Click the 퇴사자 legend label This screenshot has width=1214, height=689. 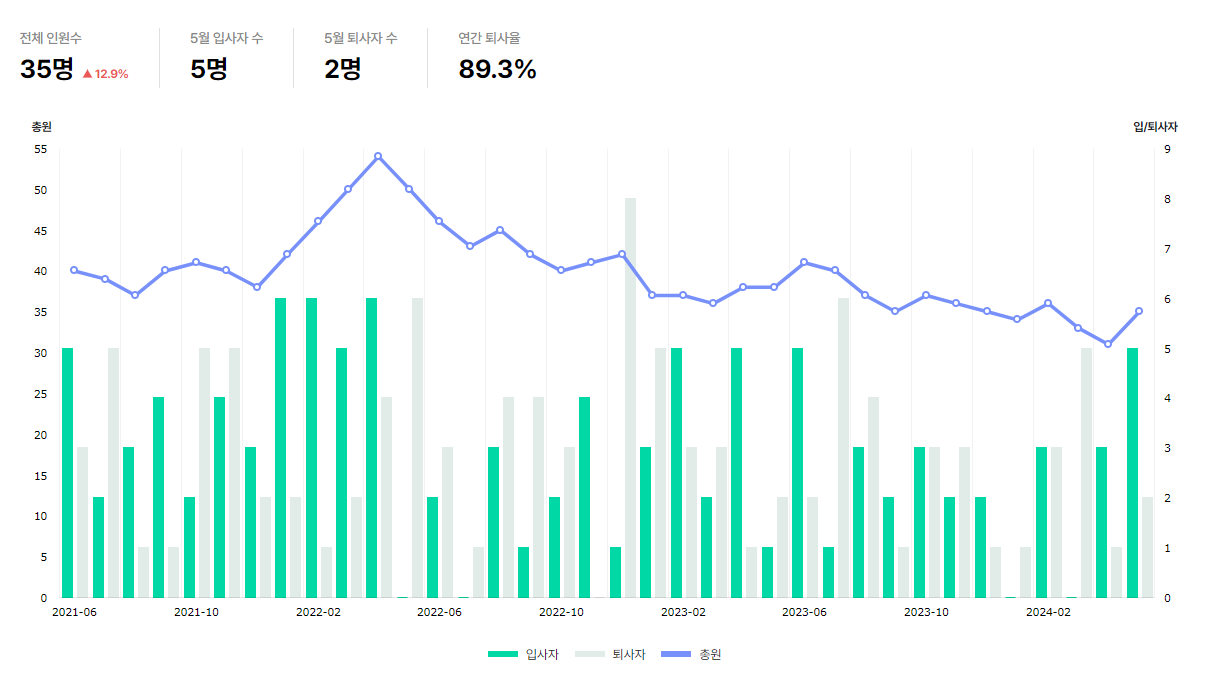(x=628, y=654)
